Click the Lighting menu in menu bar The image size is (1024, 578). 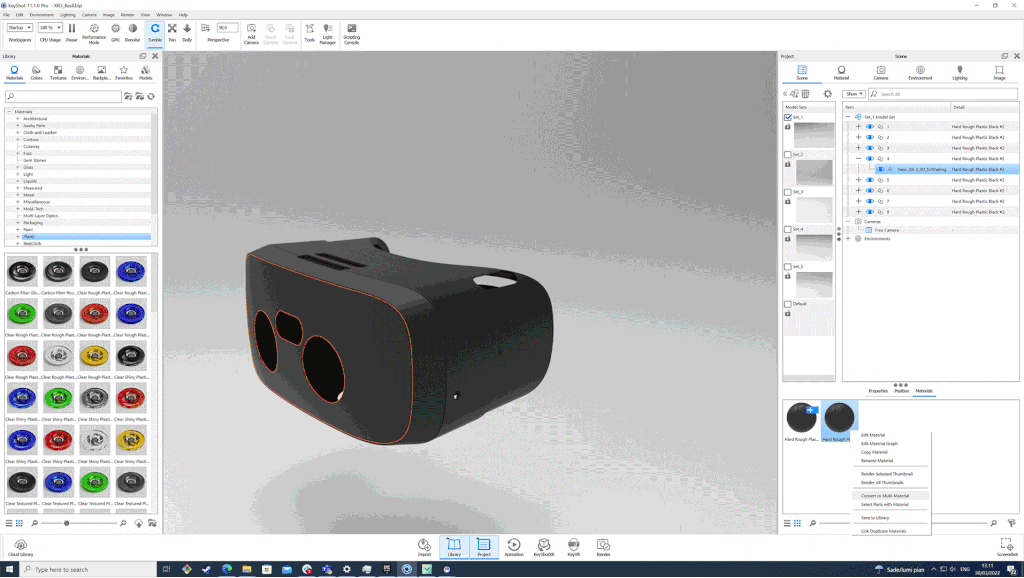pos(67,15)
